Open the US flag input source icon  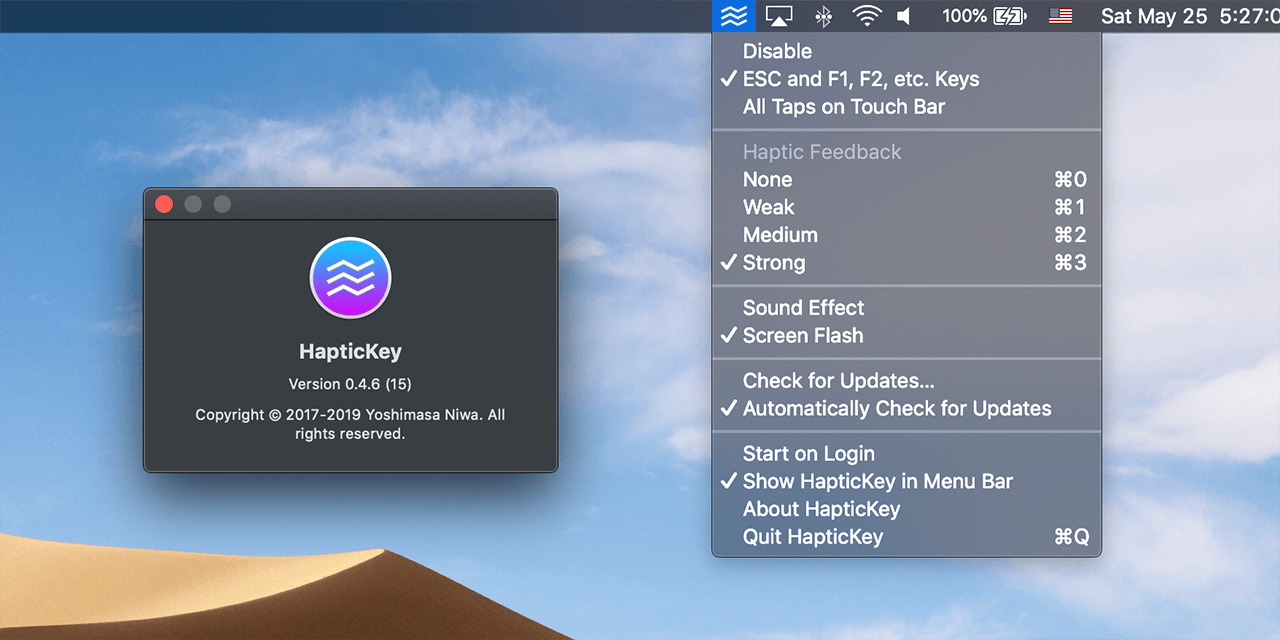point(1060,16)
